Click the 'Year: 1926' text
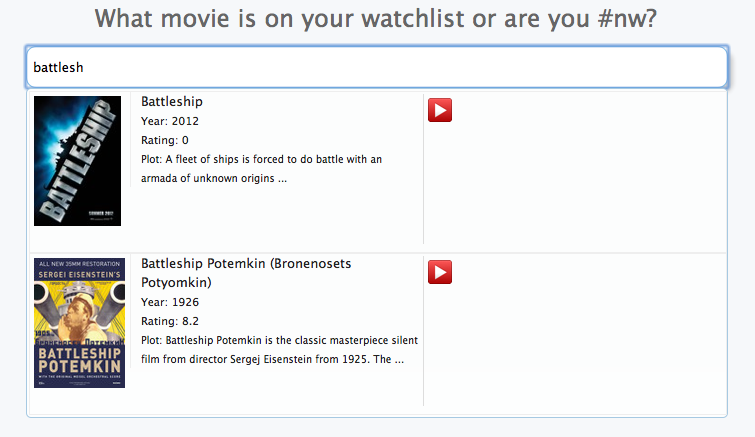755x437 pixels. (x=170, y=302)
